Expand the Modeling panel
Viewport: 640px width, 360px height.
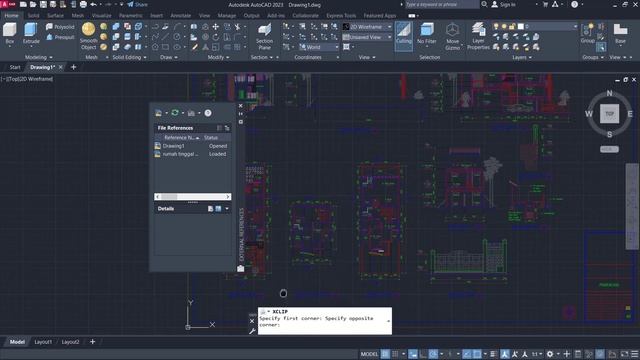click(39, 58)
